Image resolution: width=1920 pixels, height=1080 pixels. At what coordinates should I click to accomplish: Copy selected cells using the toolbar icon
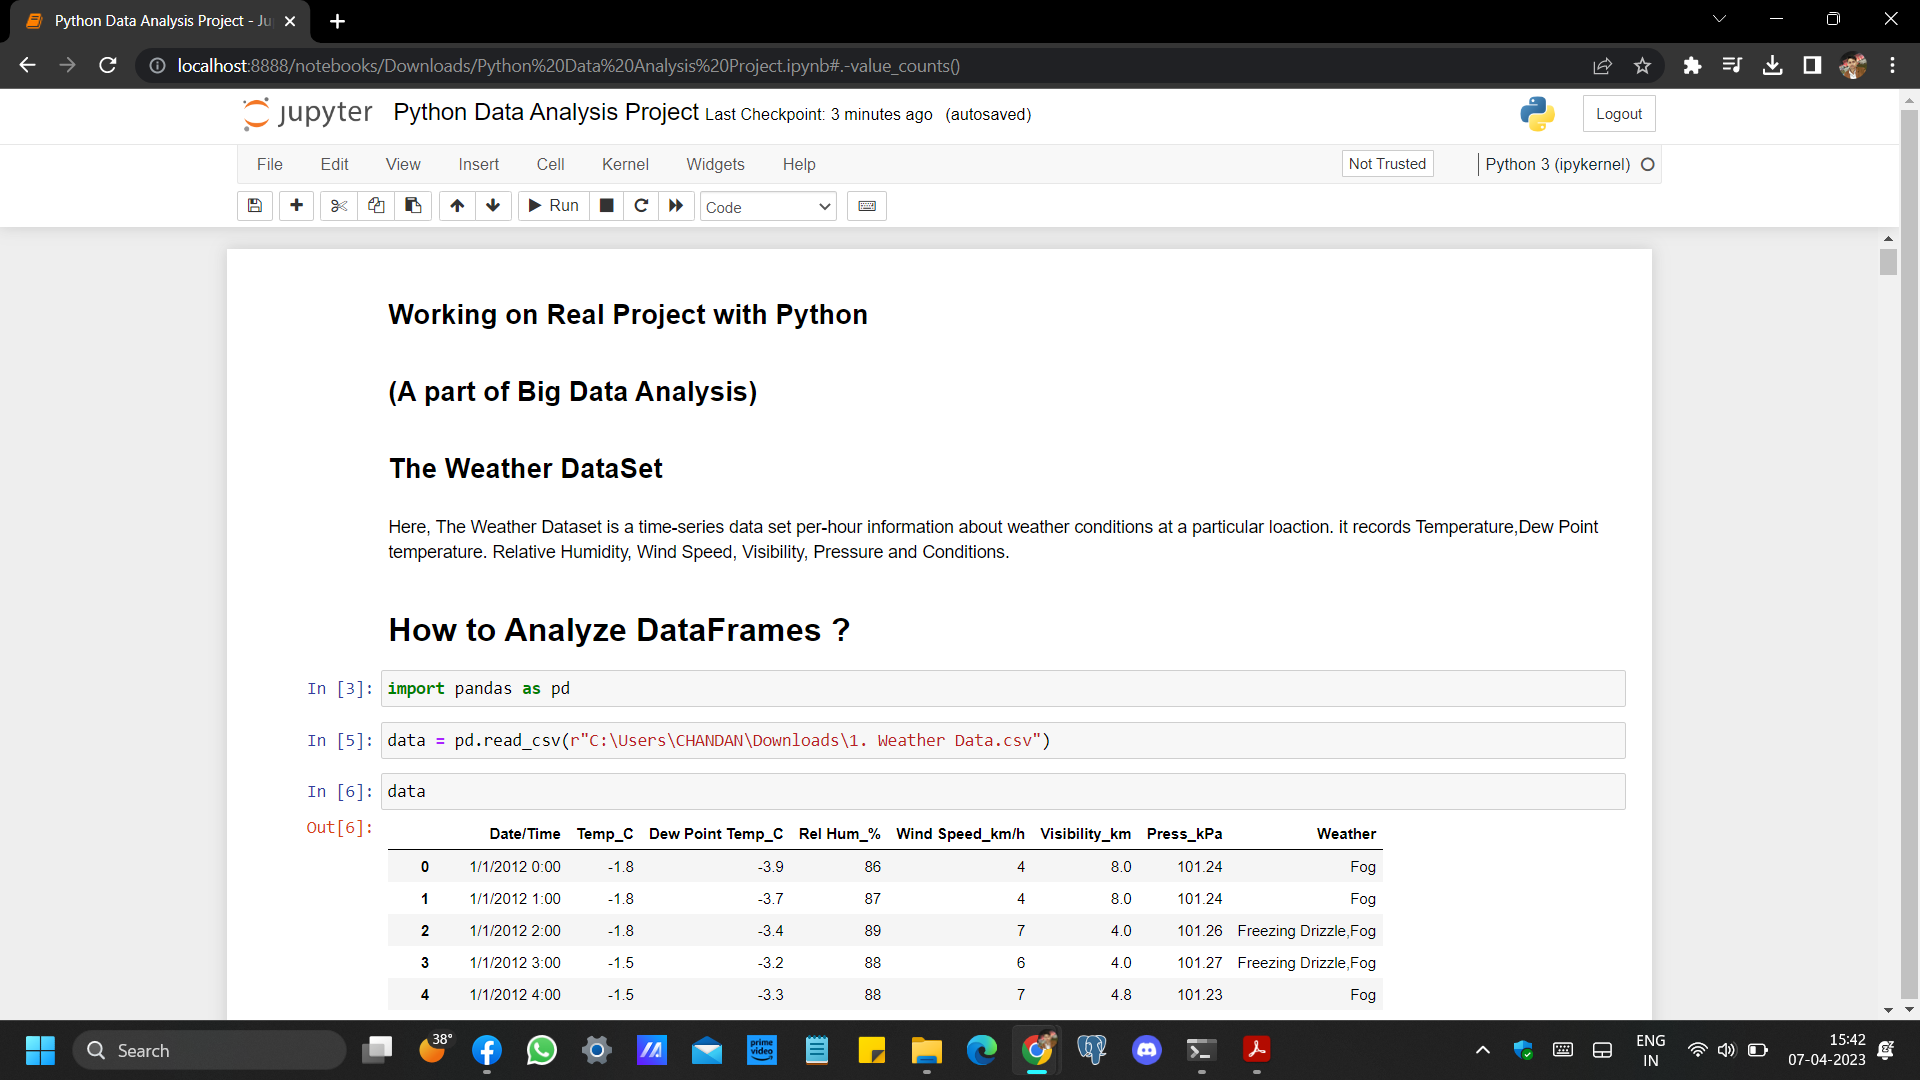coord(376,206)
